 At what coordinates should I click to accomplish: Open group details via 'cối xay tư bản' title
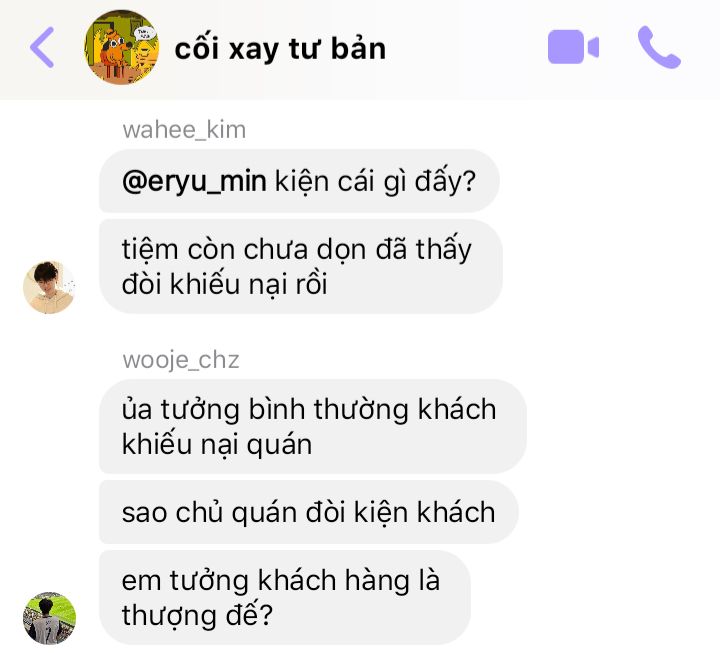(280, 48)
